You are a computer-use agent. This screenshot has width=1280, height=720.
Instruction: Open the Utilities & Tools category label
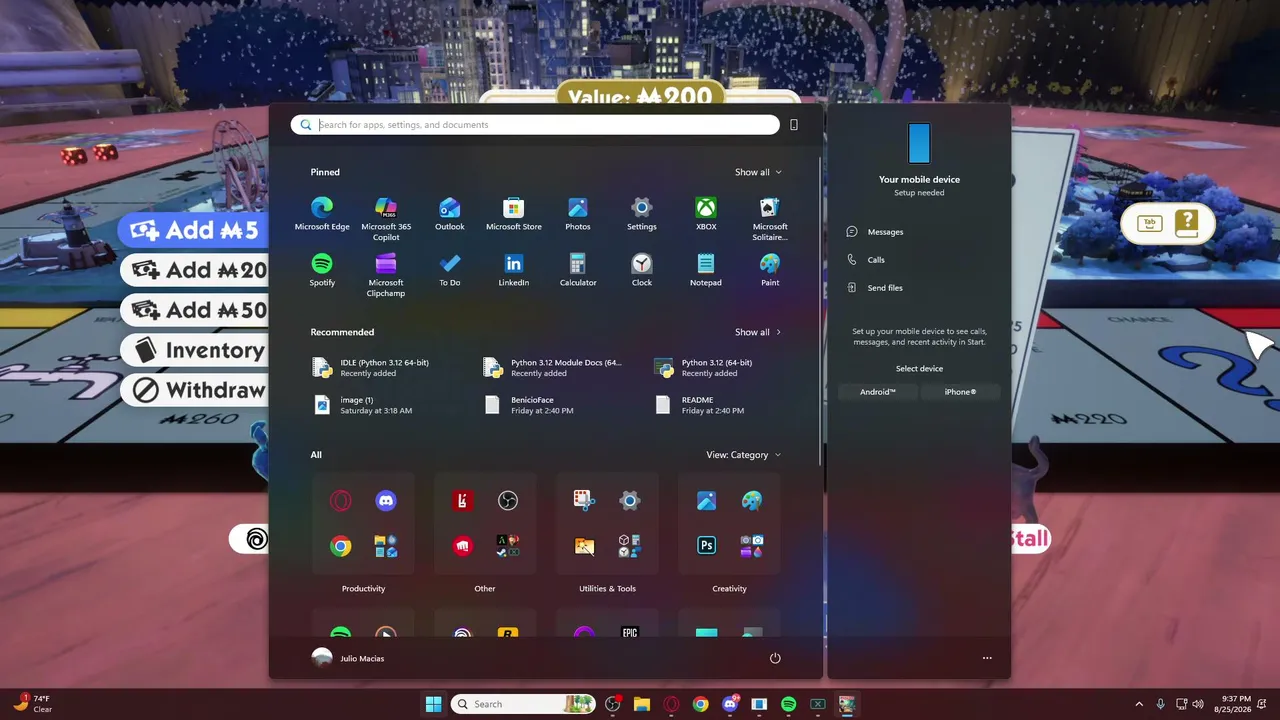pyautogui.click(x=607, y=589)
